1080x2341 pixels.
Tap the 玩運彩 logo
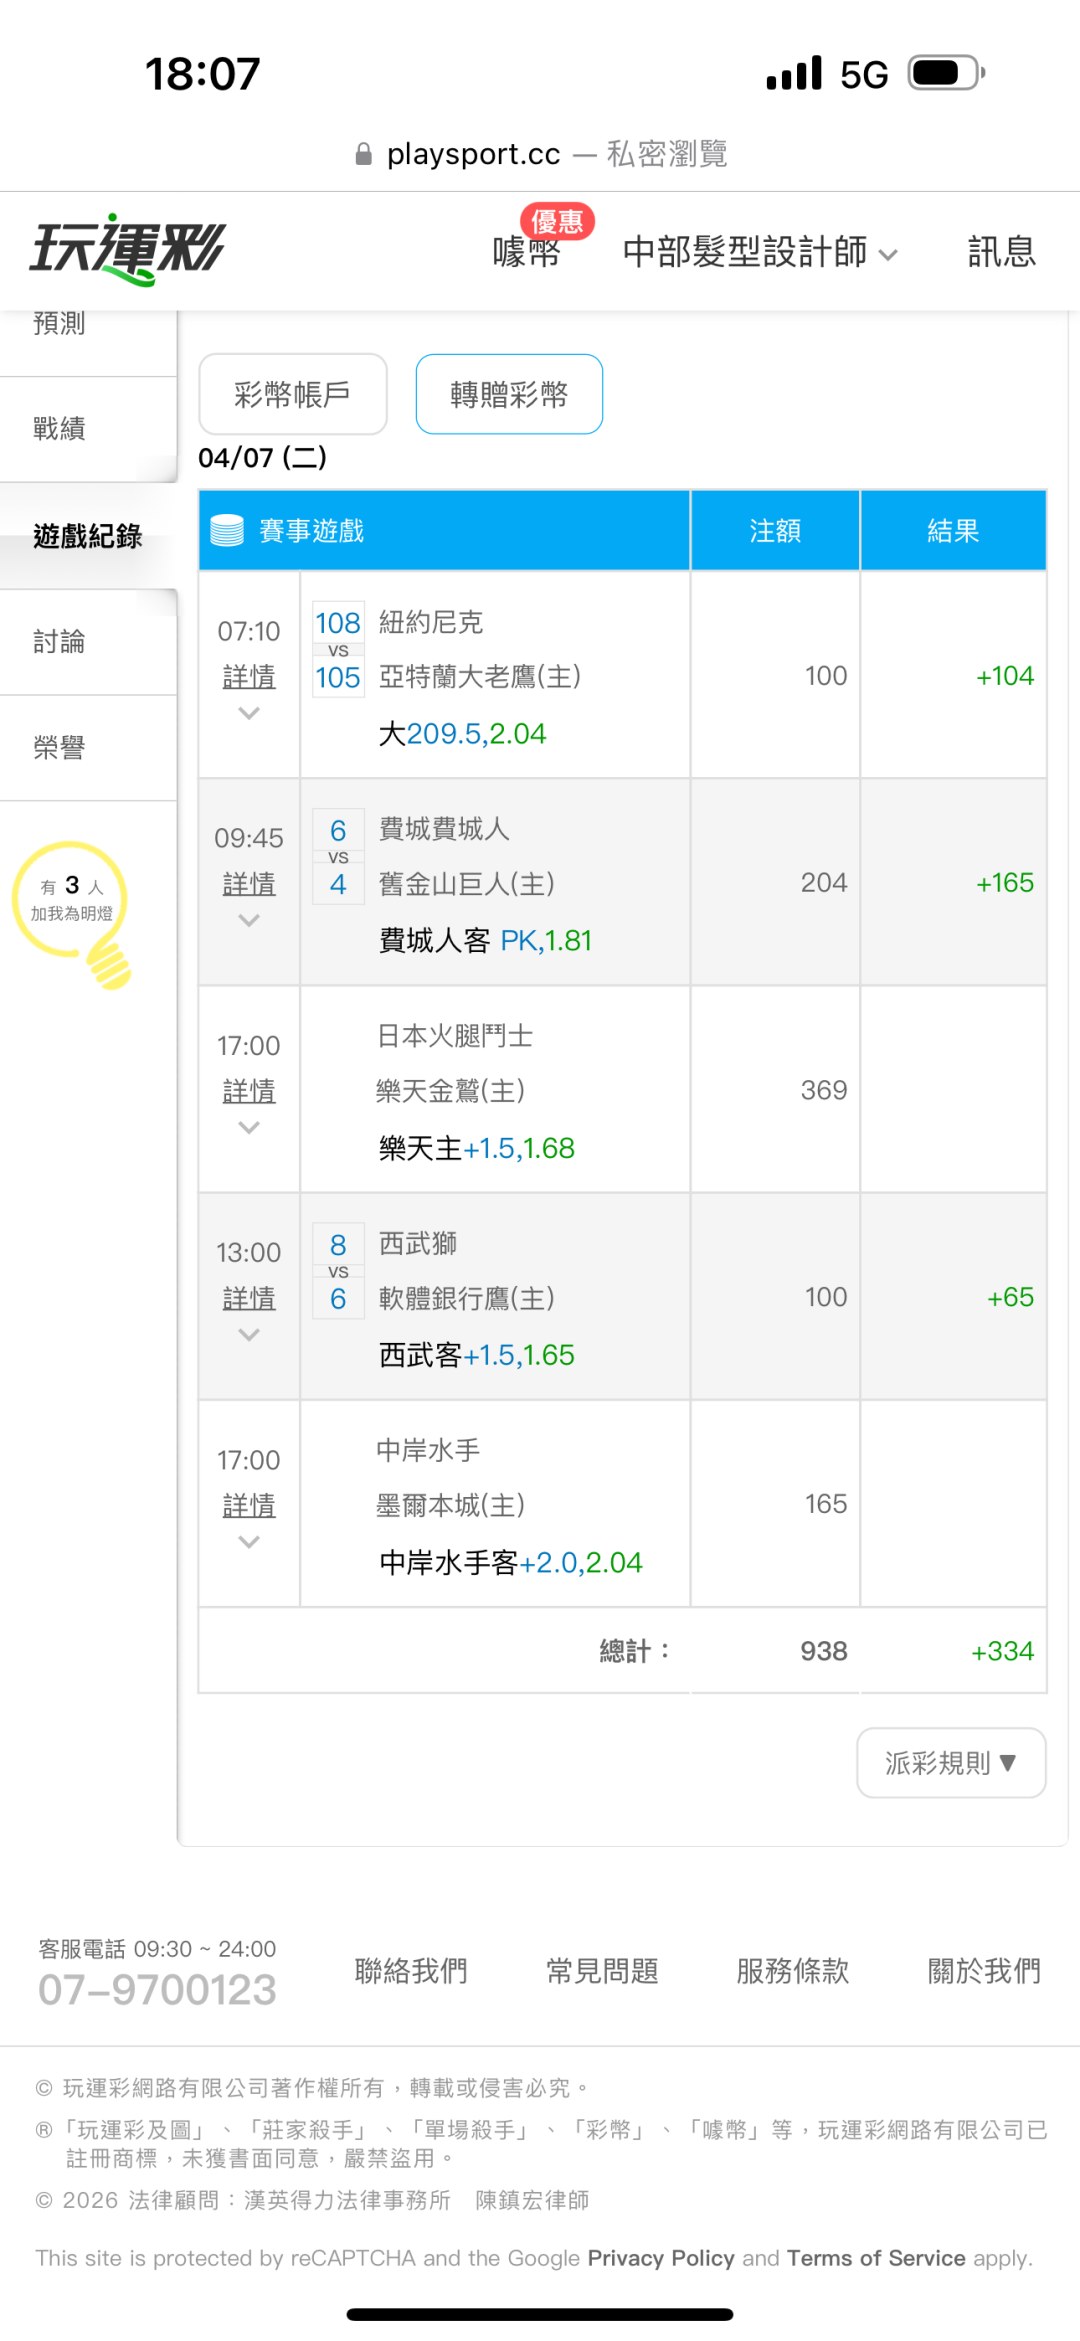point(128,250)
